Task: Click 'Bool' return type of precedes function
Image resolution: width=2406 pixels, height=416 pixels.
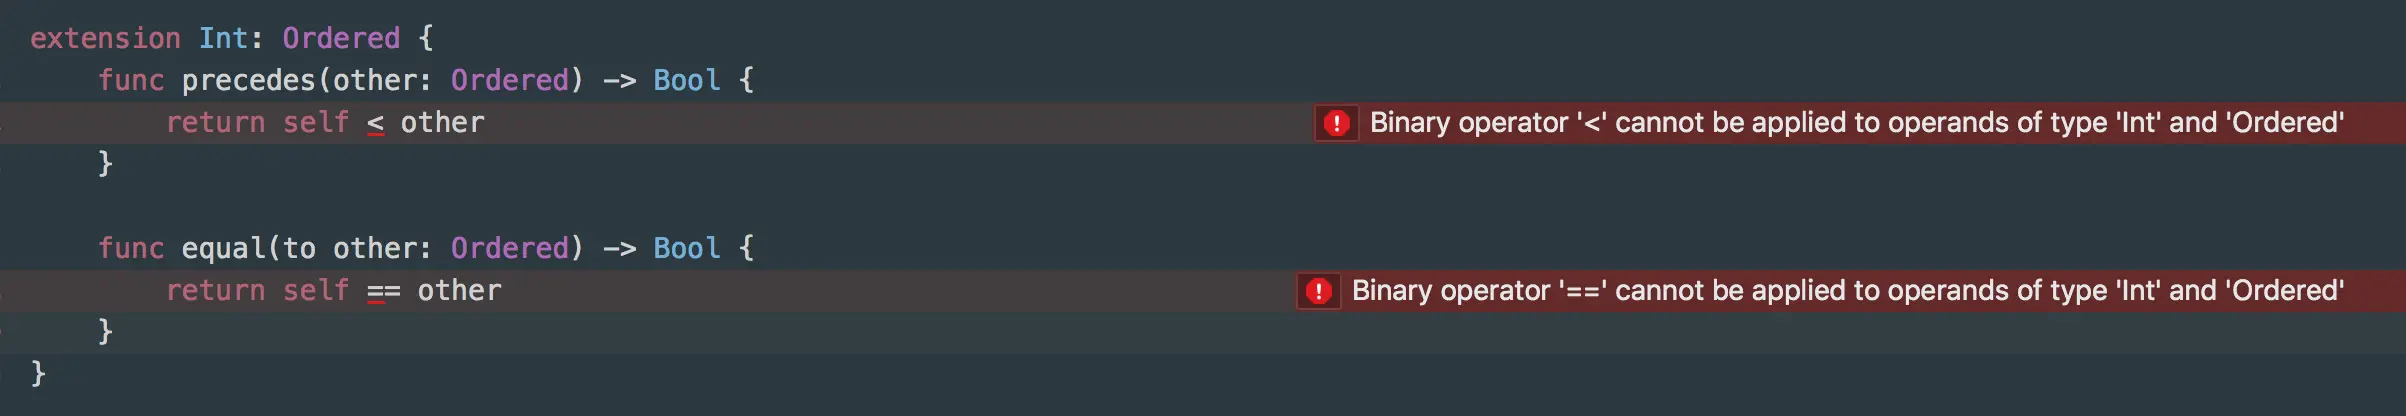Action: click(x=686, y=80)
